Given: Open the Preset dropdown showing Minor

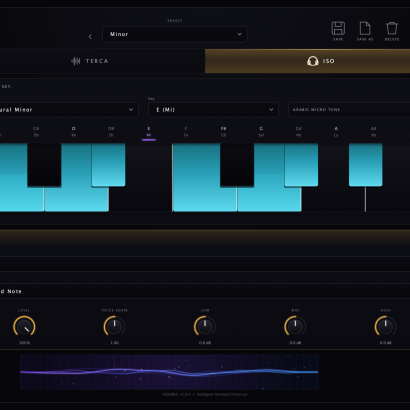Looking at the screenshot, I should [x=175, y=34].
